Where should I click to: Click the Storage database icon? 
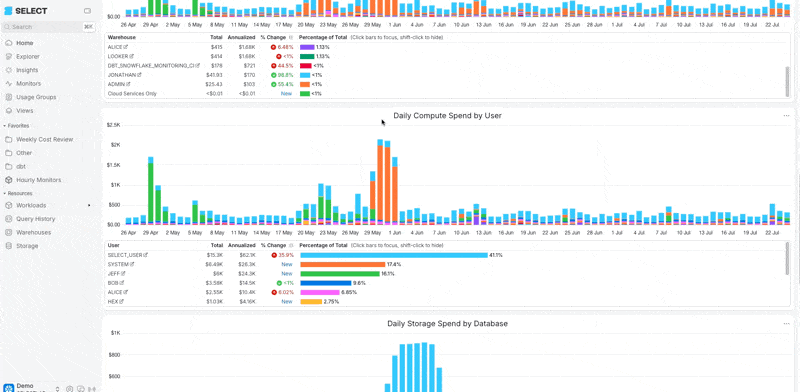click(x=8, y=246)
